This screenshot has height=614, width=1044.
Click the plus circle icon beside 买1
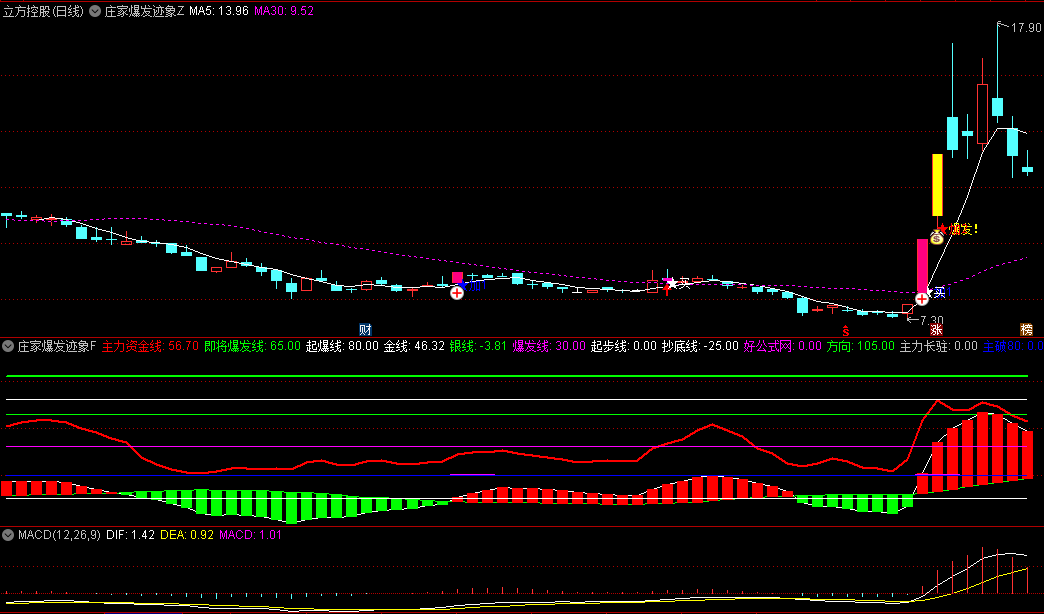click(x=921, y=300)
